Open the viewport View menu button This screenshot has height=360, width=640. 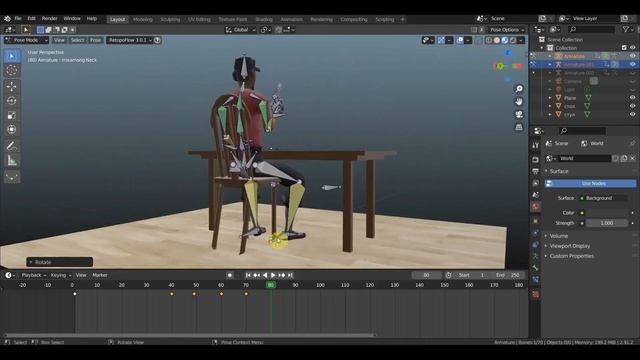59,40
